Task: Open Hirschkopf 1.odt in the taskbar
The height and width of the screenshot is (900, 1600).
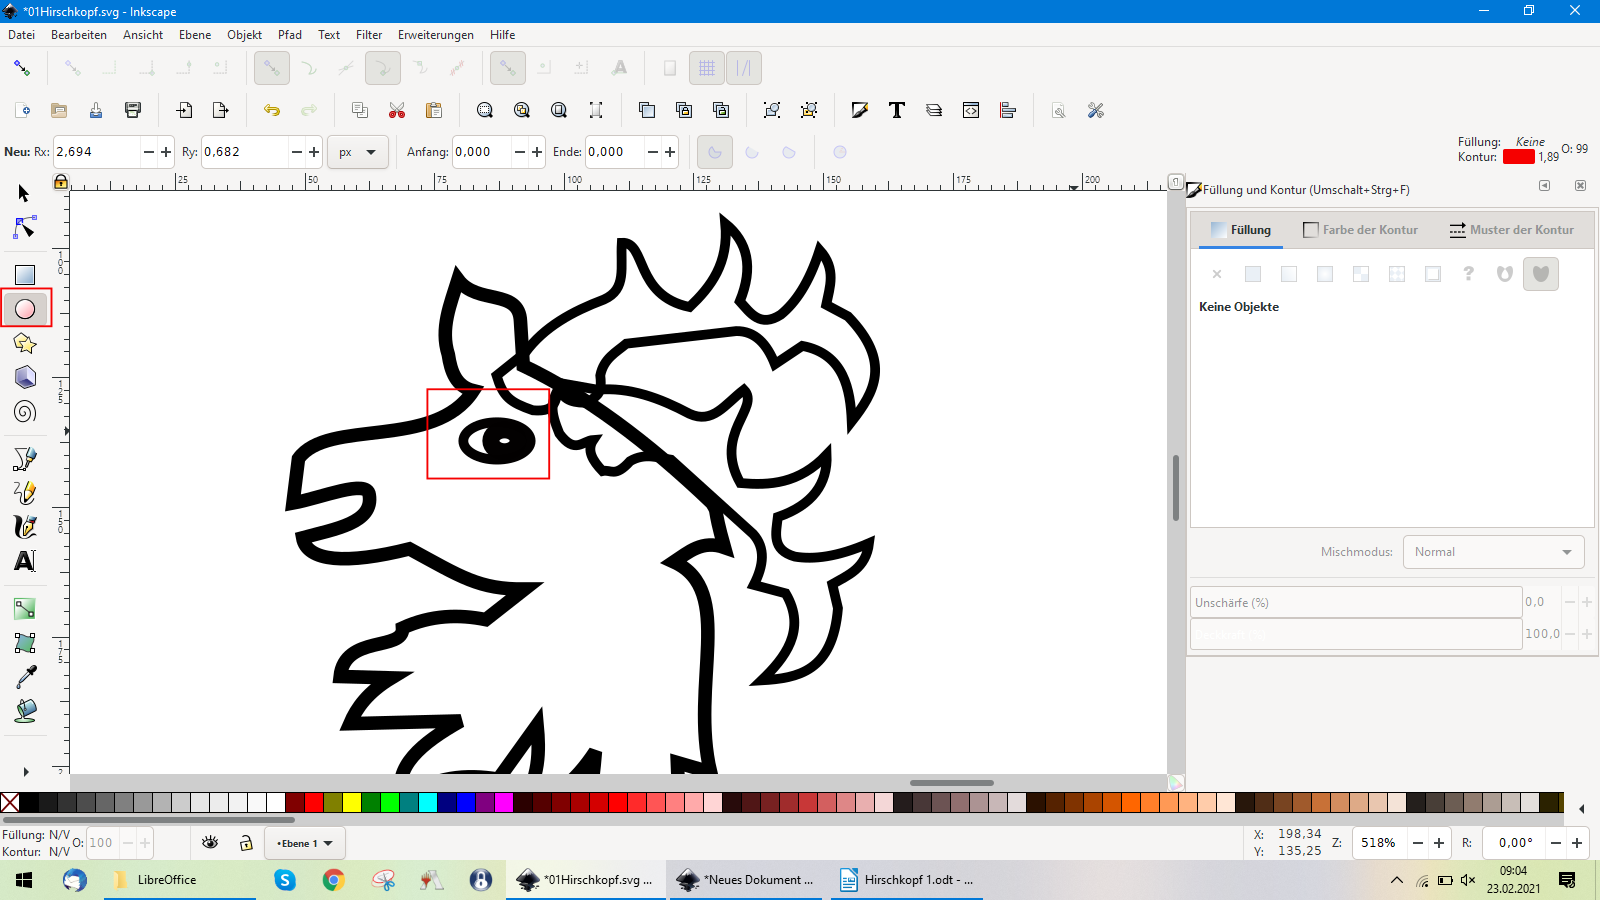Action: [907, 880]
